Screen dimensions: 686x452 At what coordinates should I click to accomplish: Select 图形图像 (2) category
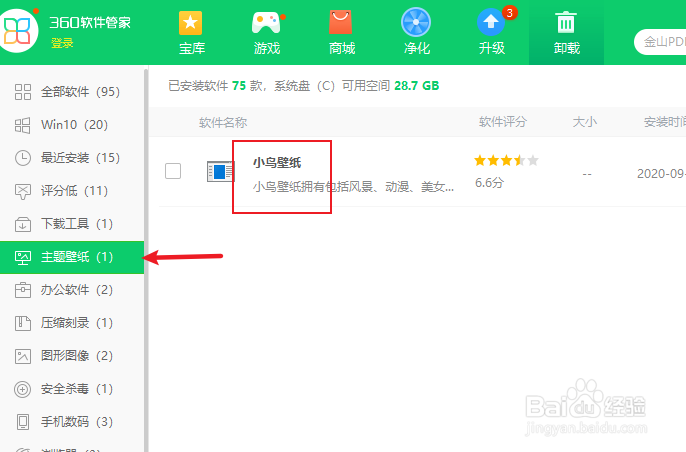pos(72,356)
